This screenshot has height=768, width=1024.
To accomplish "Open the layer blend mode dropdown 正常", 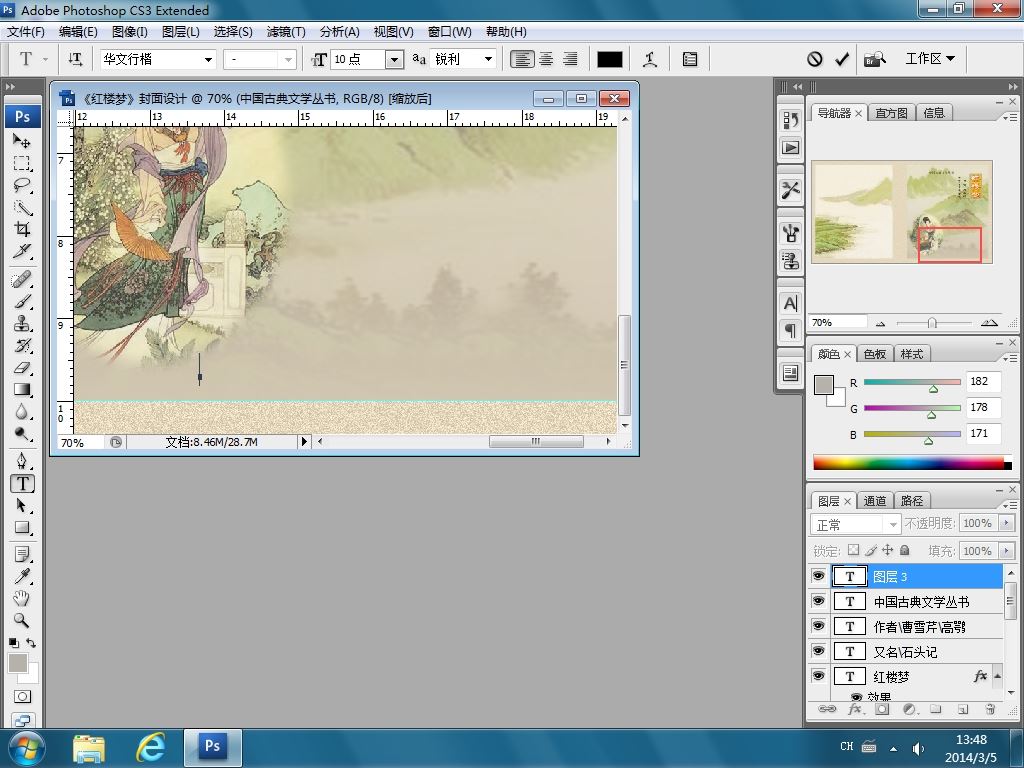I will (x=856, y=524).
